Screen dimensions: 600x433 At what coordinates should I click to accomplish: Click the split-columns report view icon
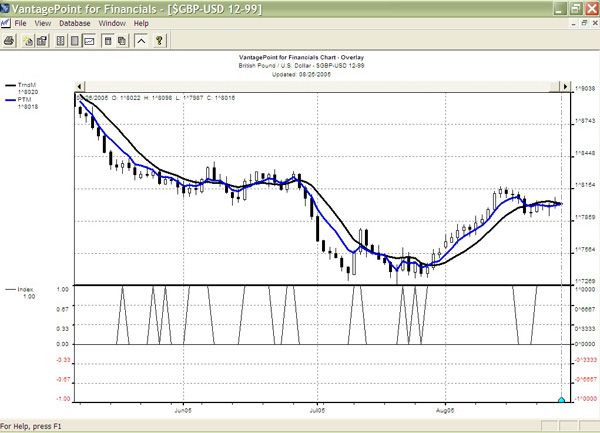[60, 41]
